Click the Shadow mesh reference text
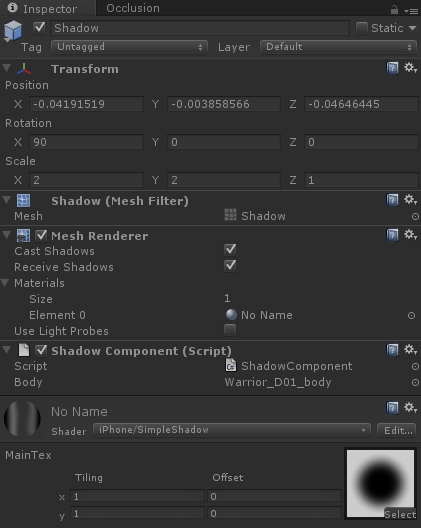The width and height of the screenshot is (421, 528). pos(263,216)
